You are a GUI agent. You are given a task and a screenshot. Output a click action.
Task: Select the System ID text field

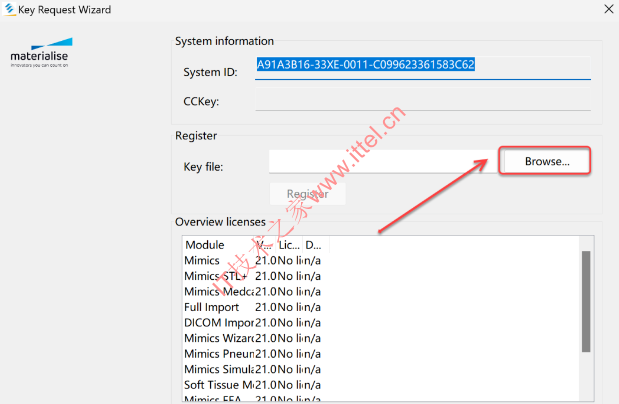pyautogui.click(x=423, y=68)
